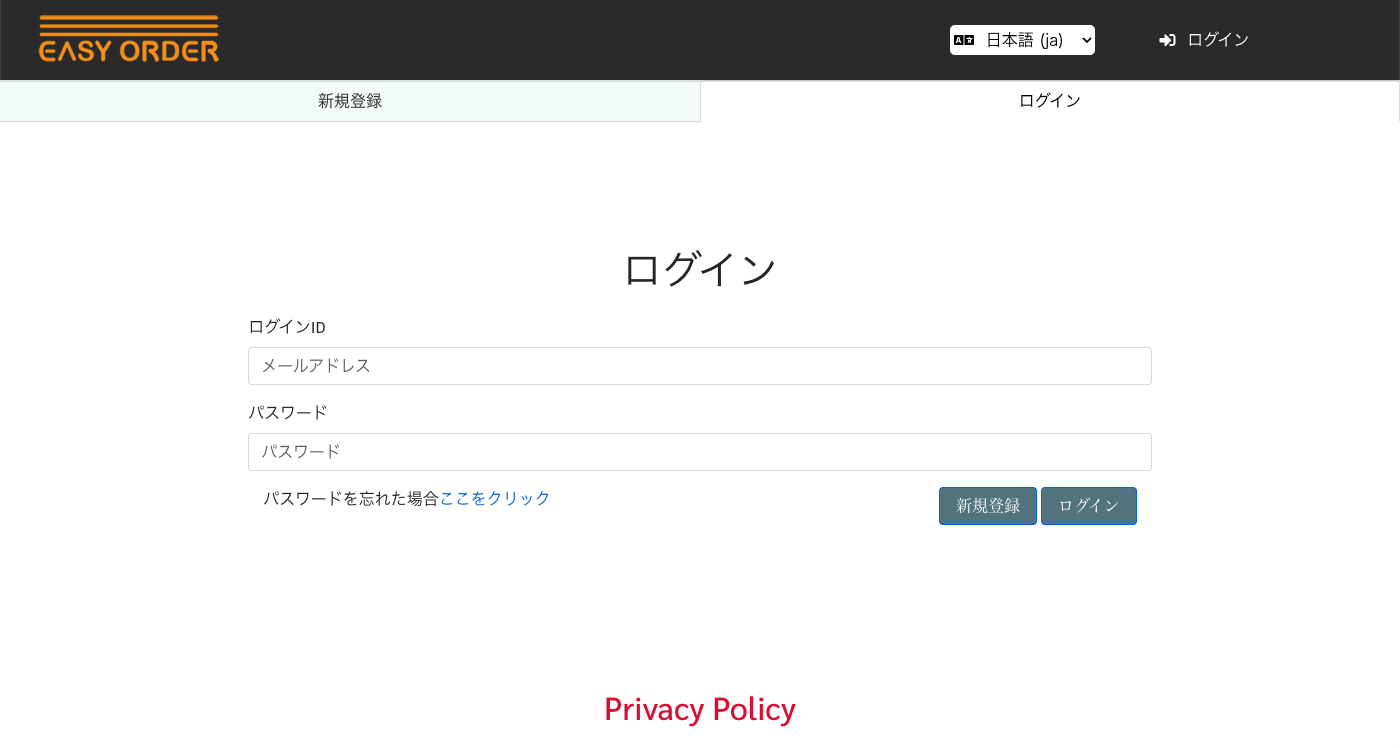Open the Privacy Policy link
1400x748 pixels.
(x=699, y=709)
